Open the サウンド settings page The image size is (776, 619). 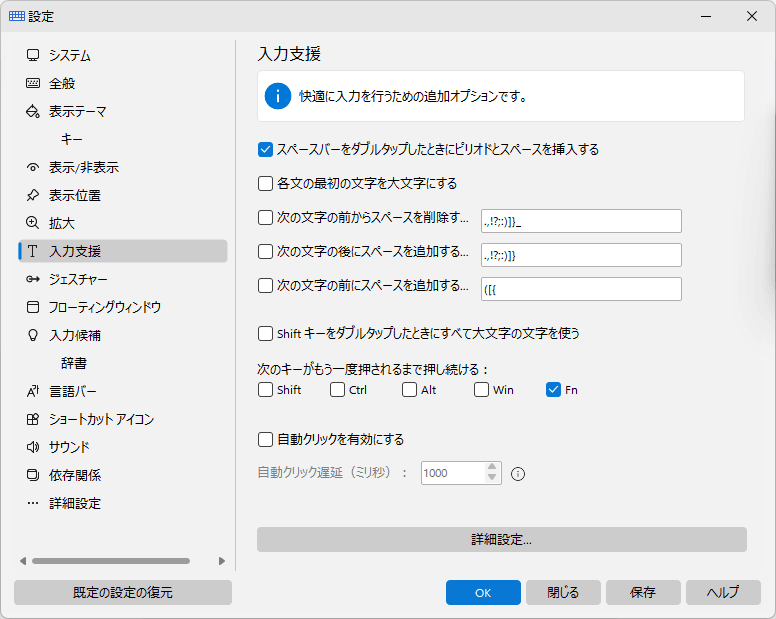(123, 447)
